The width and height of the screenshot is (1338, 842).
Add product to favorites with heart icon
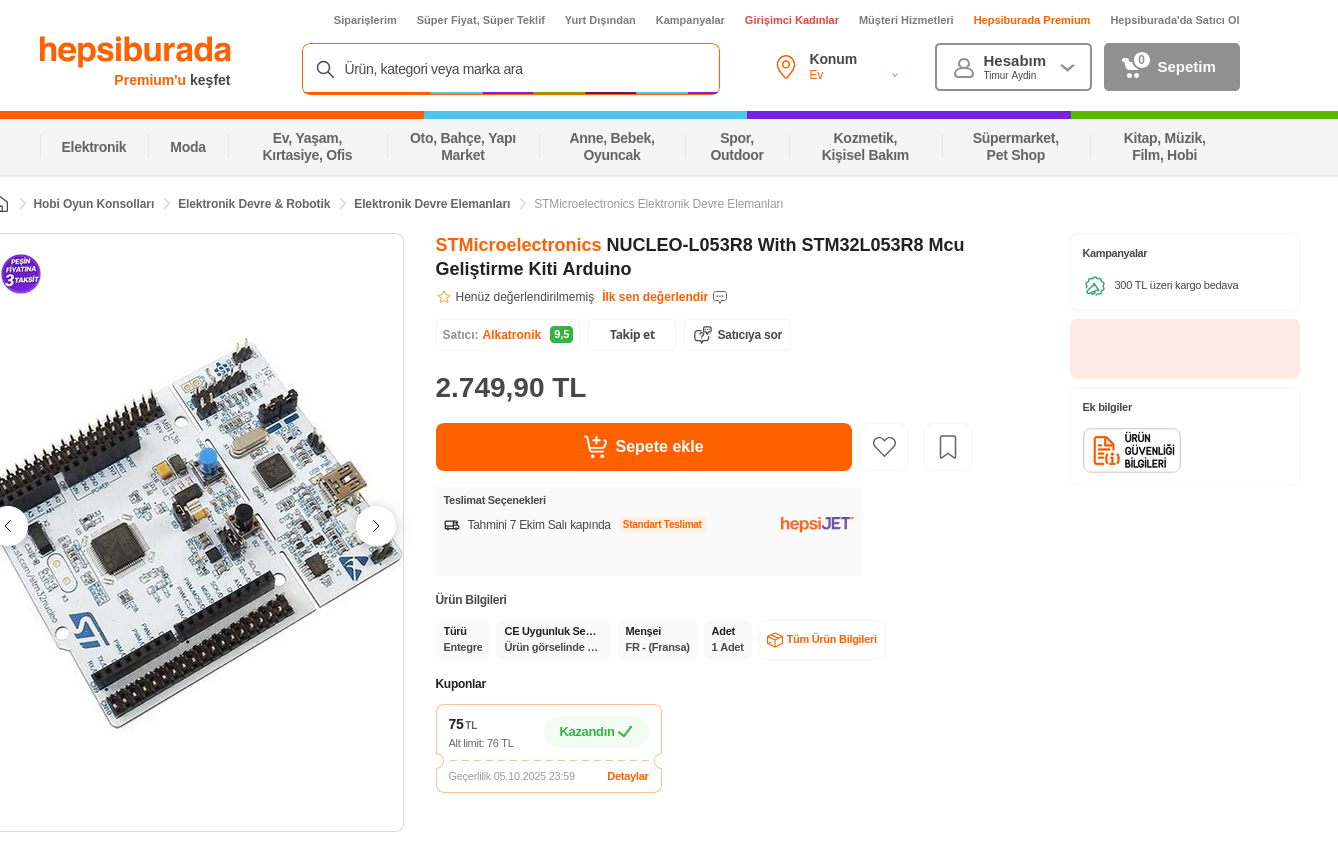(884, 447)
